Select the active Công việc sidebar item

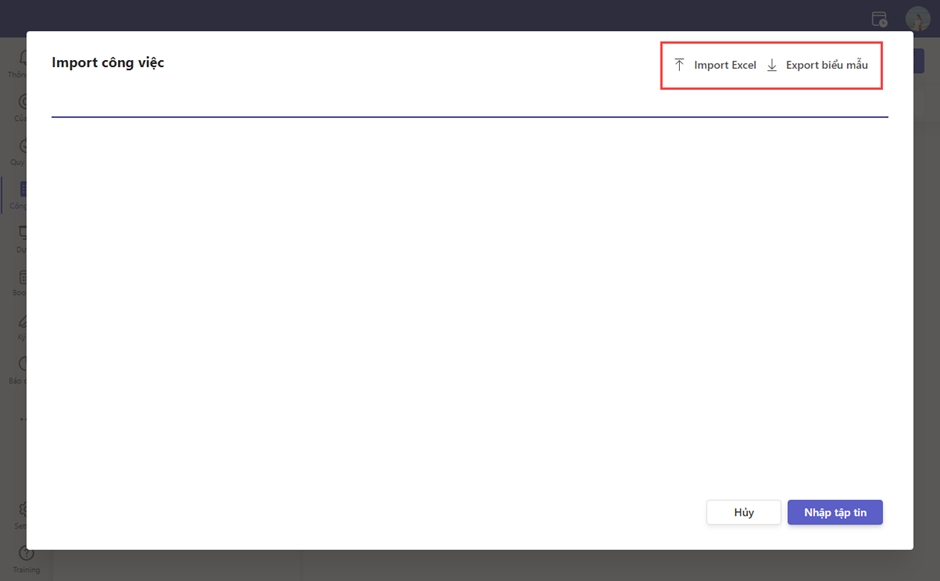point(22,192)
